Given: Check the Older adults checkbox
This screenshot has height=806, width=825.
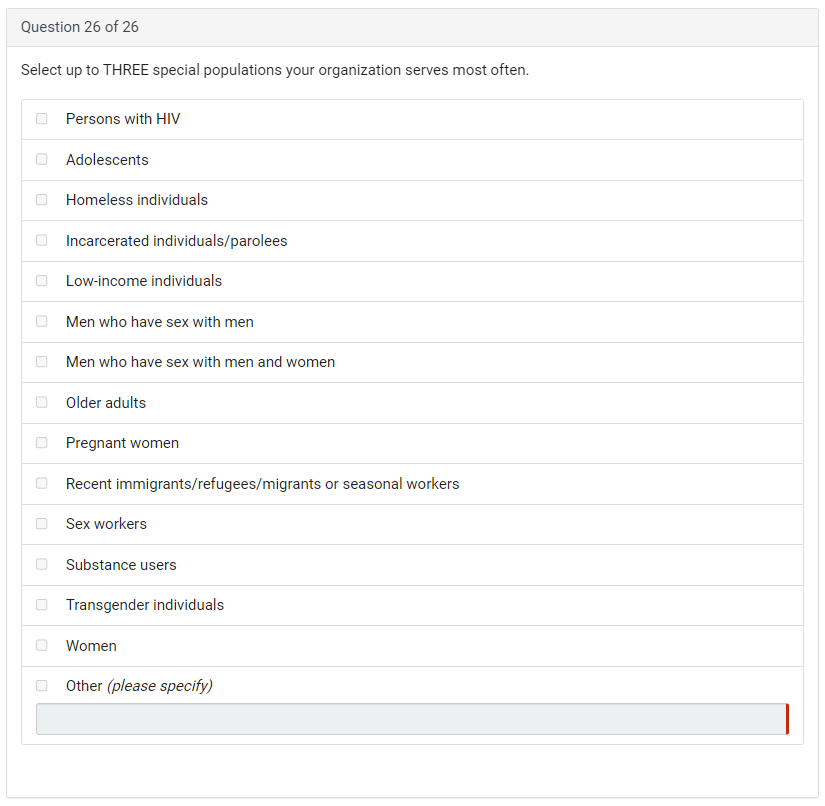Looking at the screenshot, I should click(42, 403).
